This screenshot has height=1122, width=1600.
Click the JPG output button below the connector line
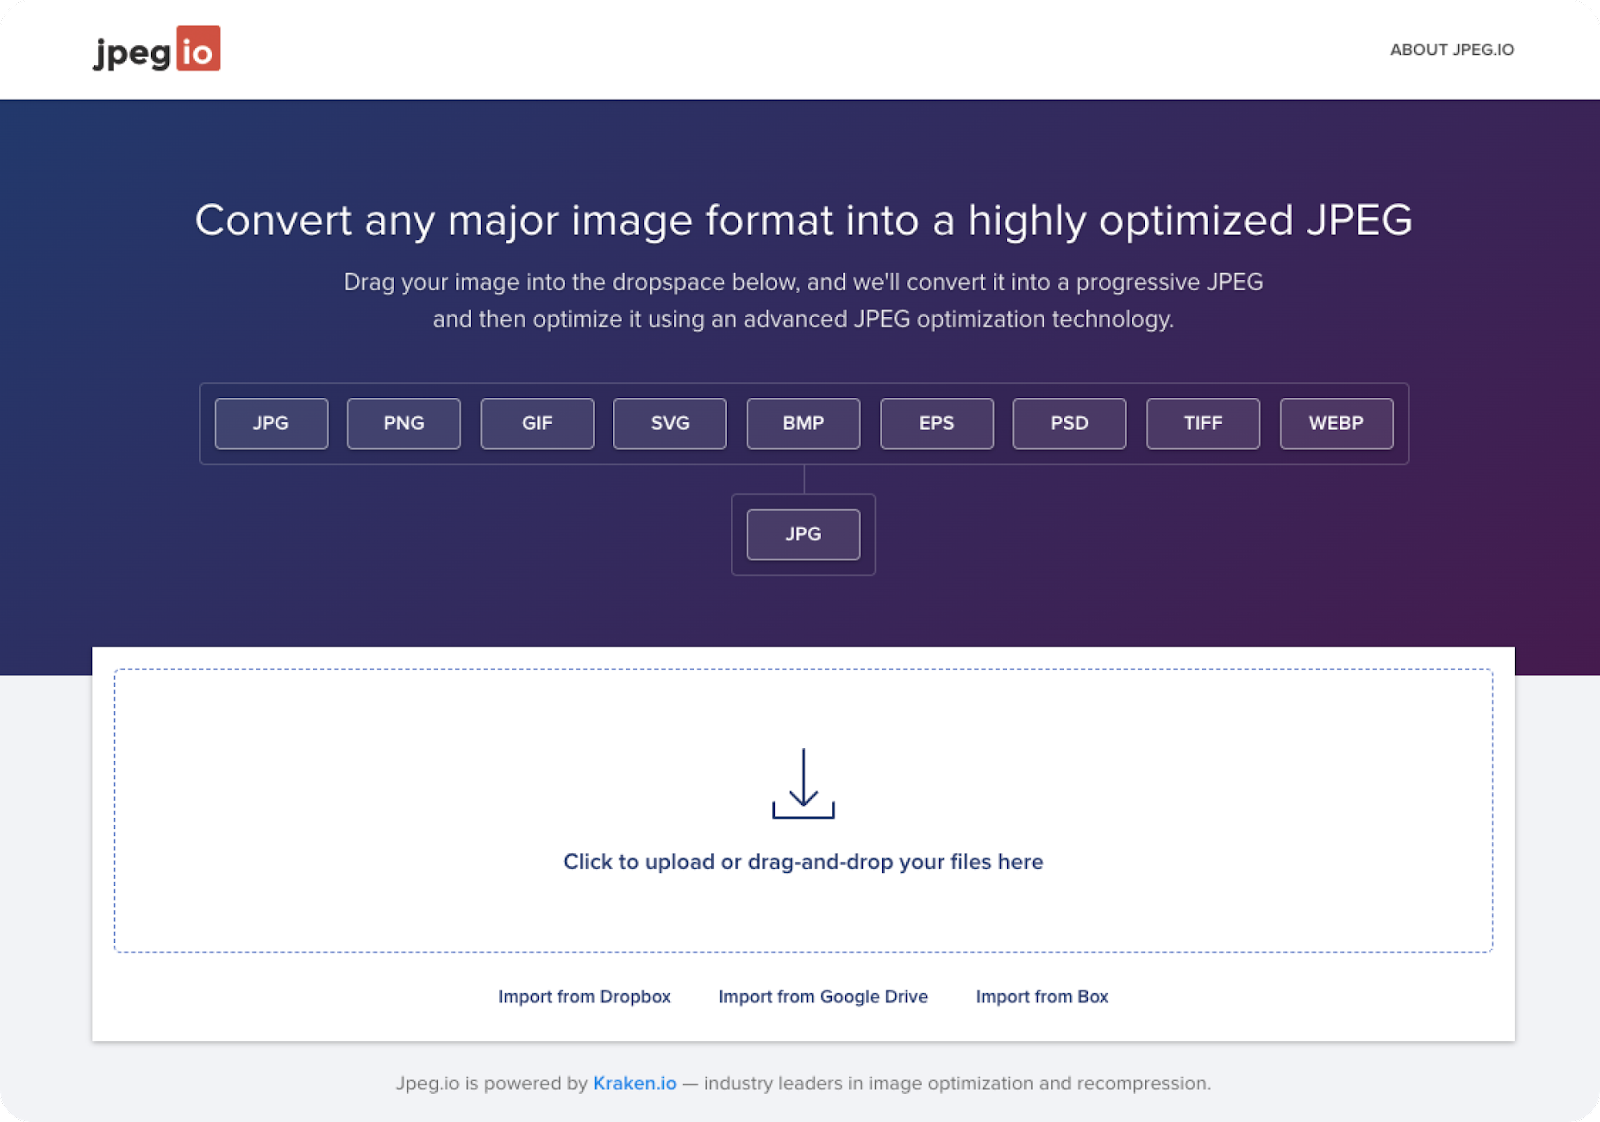[x=803, y=534]
